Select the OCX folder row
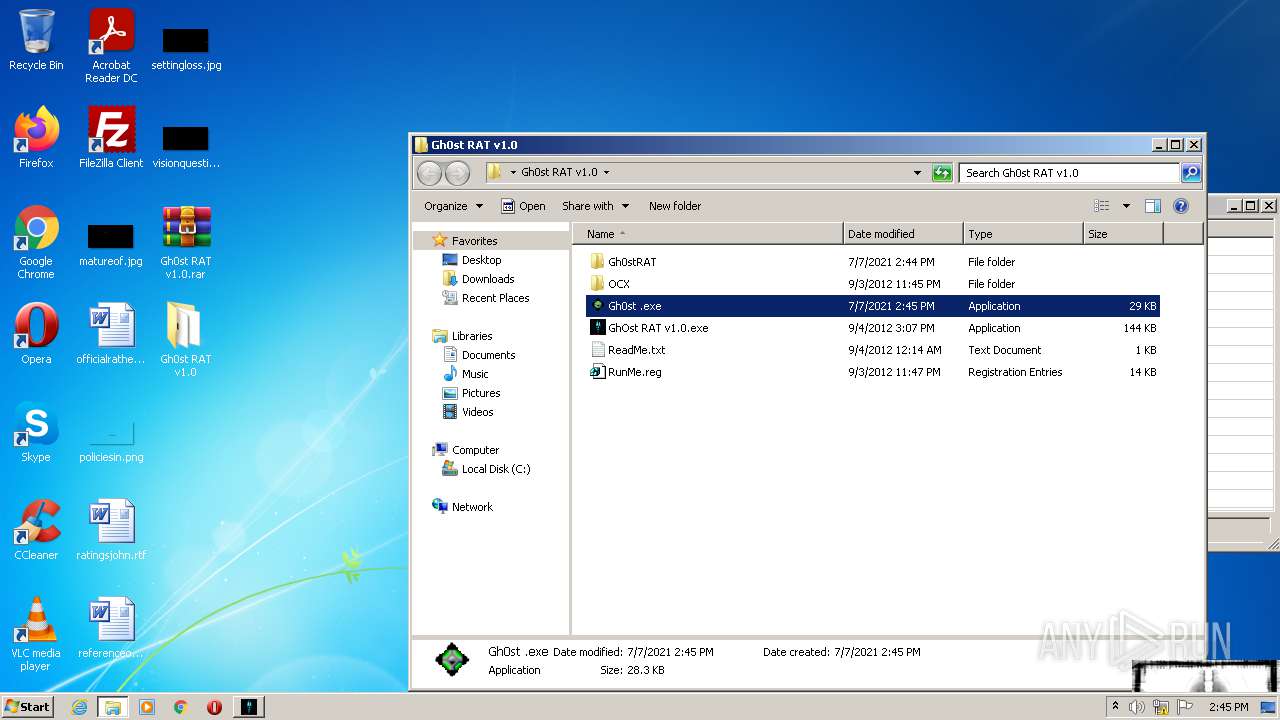 pos(872,284)
